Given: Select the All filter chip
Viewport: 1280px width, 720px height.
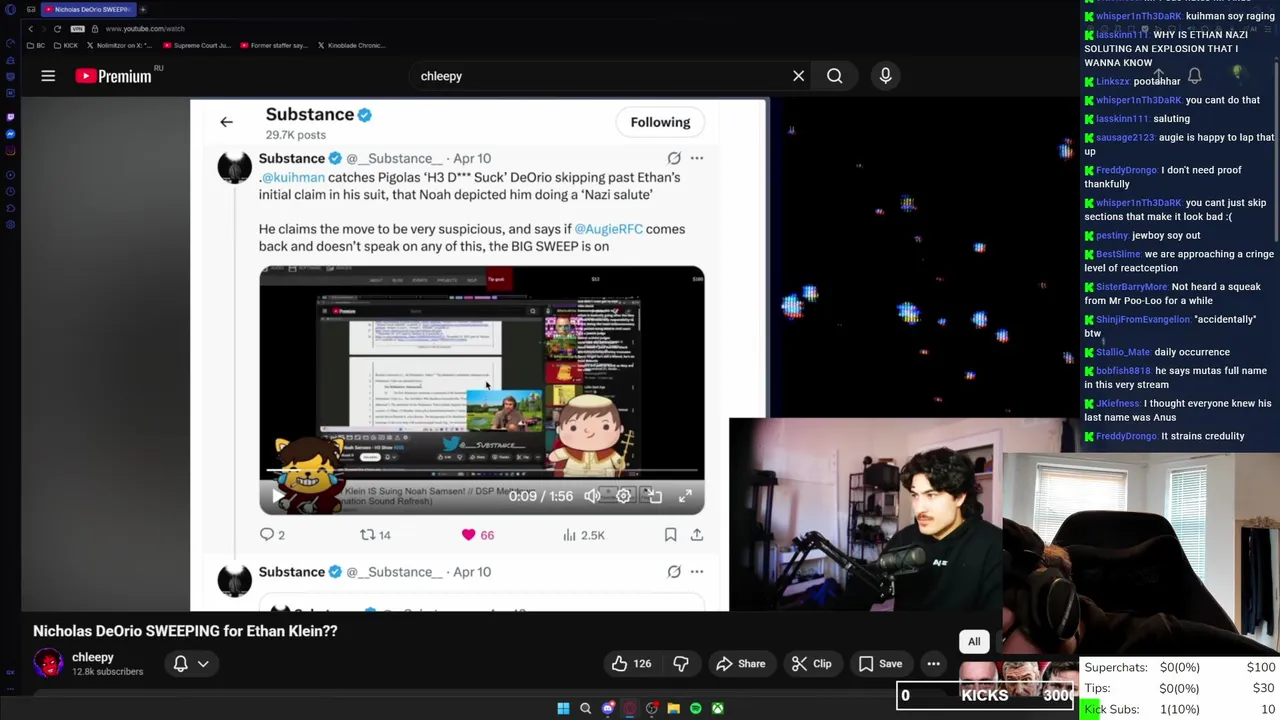Looking at the screenshot, I should point(974,642).
